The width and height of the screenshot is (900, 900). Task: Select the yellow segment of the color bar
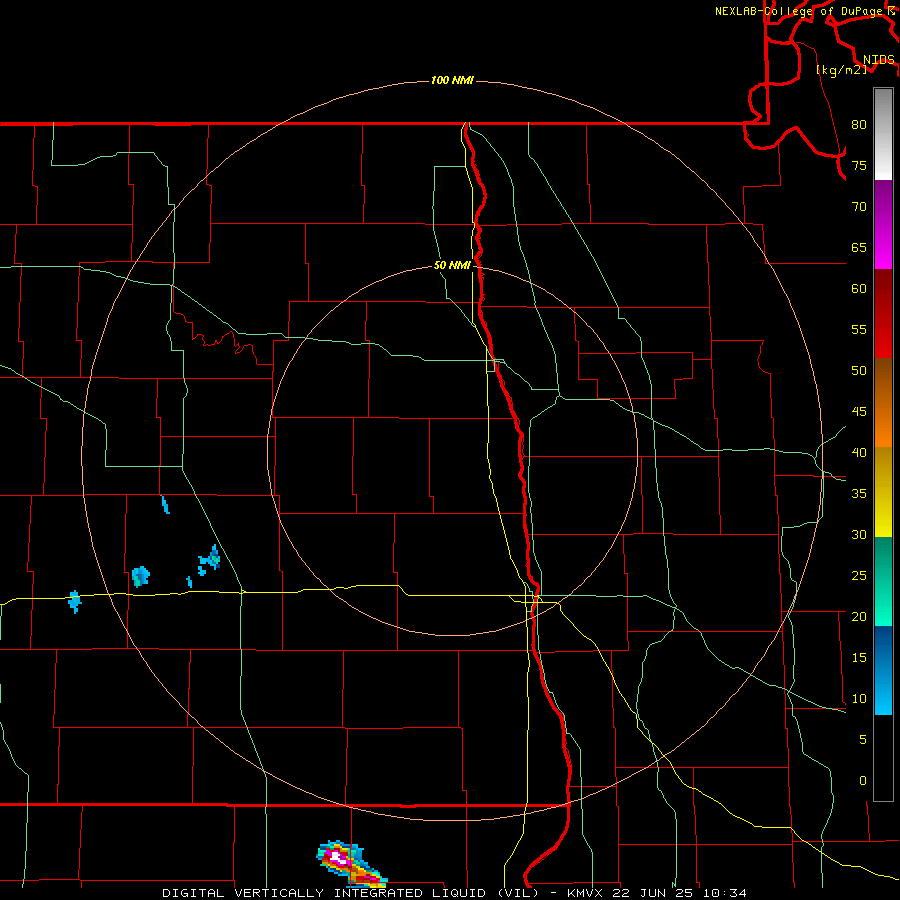pos(883,492)
